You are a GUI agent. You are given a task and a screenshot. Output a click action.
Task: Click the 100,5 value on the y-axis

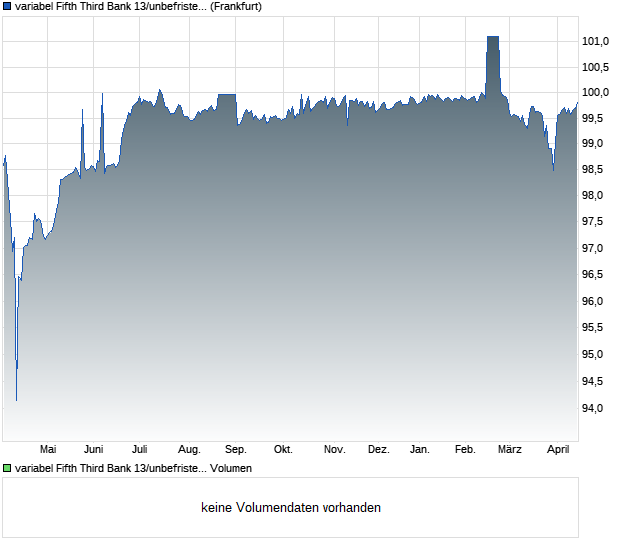[595, 67]
